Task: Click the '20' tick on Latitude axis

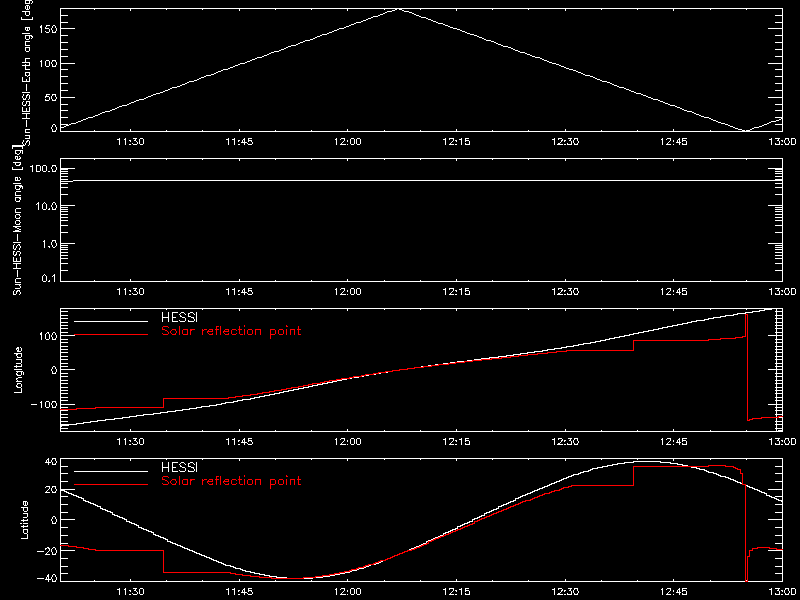Action: click(51, 490)
